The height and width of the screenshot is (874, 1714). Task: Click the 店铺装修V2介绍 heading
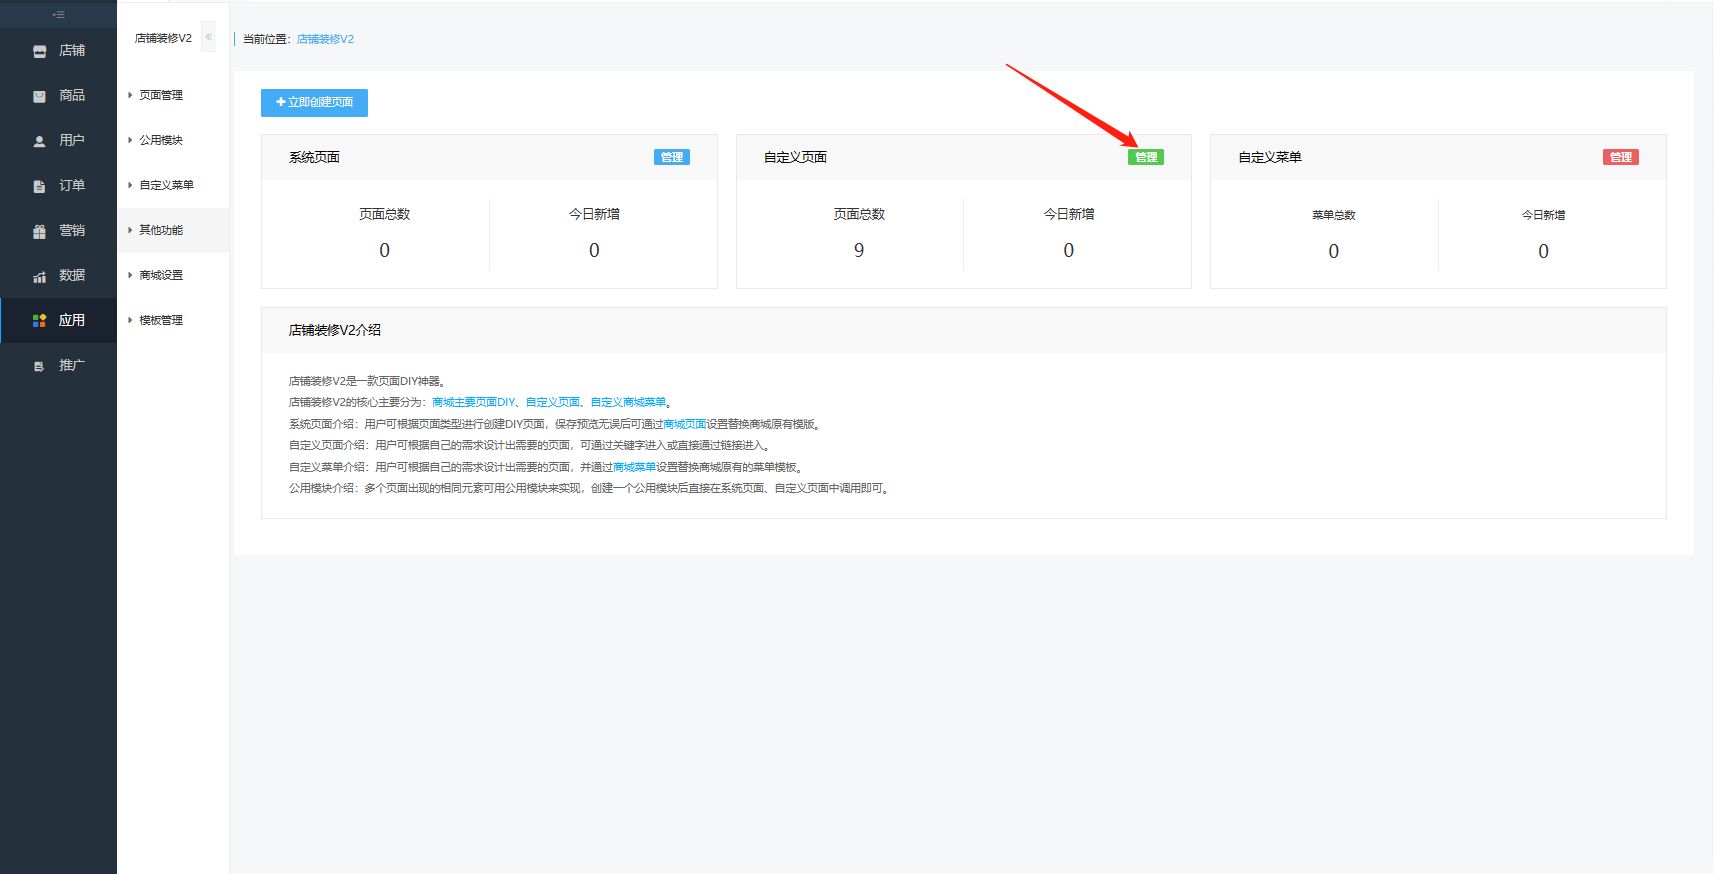coord(335,330)
